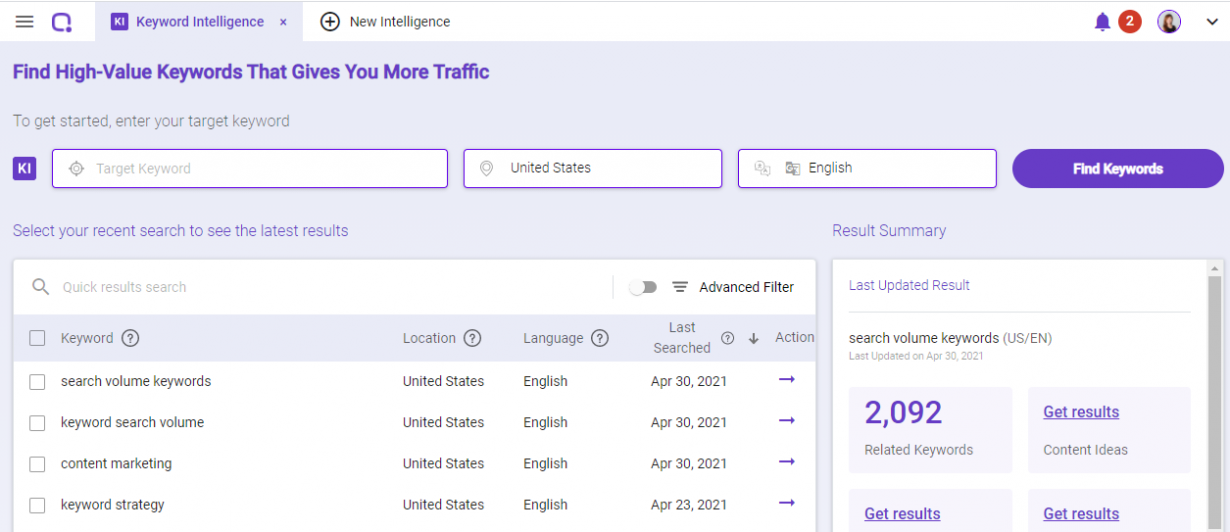Click Get results link below Related Keywords
Image resolution: width=1230 pixels, height=532 pixels.
pyautogui.click(x=902, y=514)
